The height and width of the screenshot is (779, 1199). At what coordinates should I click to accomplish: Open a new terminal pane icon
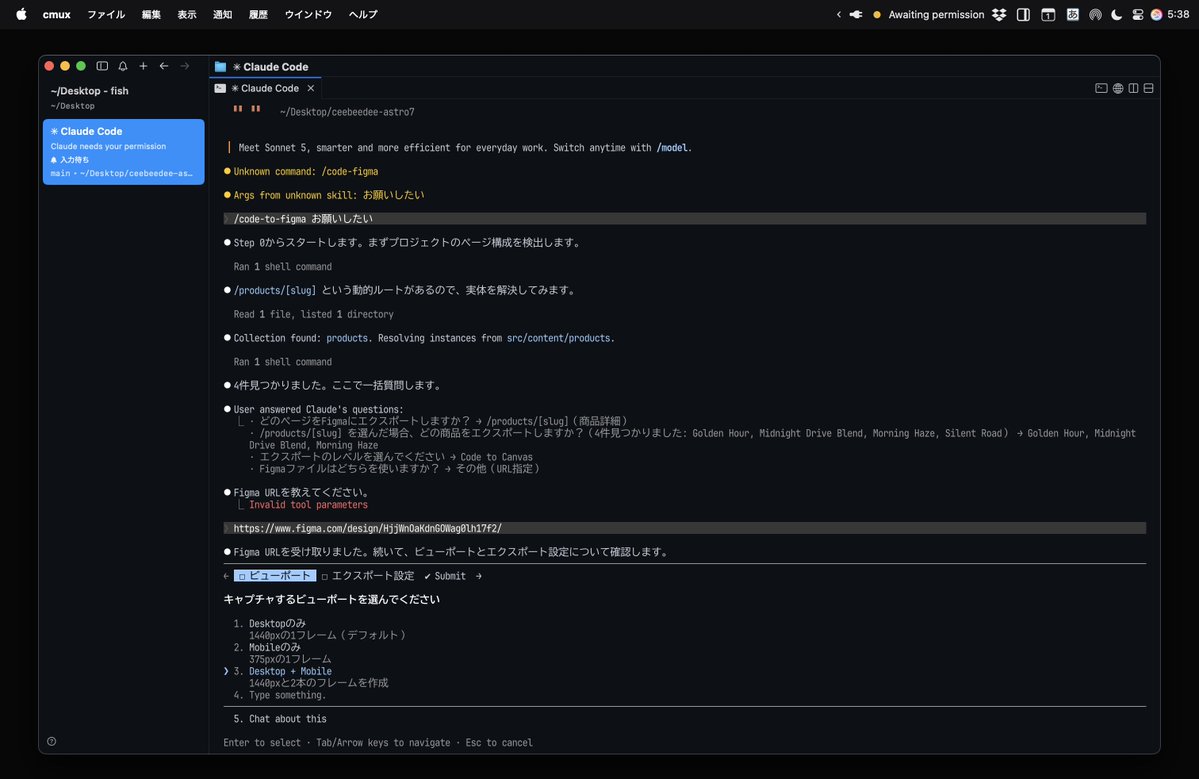tap(1101, 89)
